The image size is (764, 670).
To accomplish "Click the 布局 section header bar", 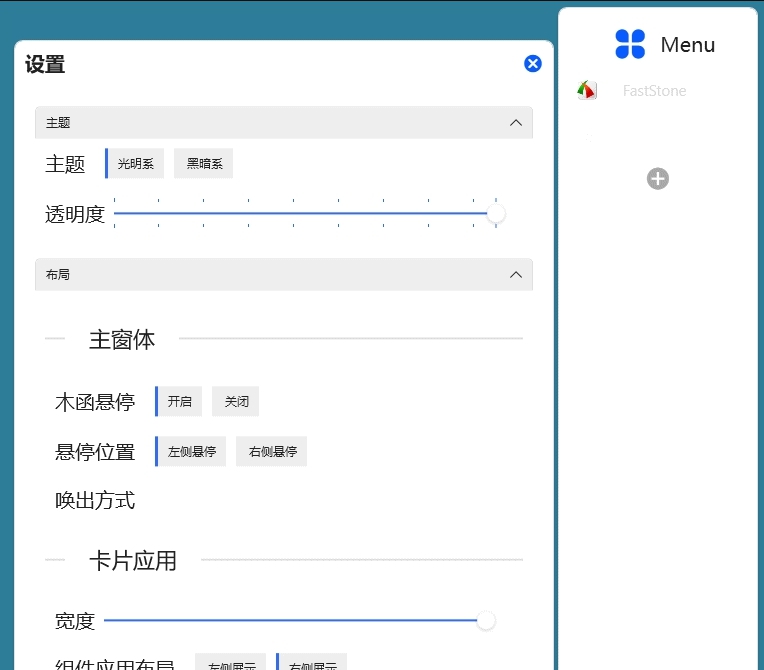I will [x=284, y=275].
